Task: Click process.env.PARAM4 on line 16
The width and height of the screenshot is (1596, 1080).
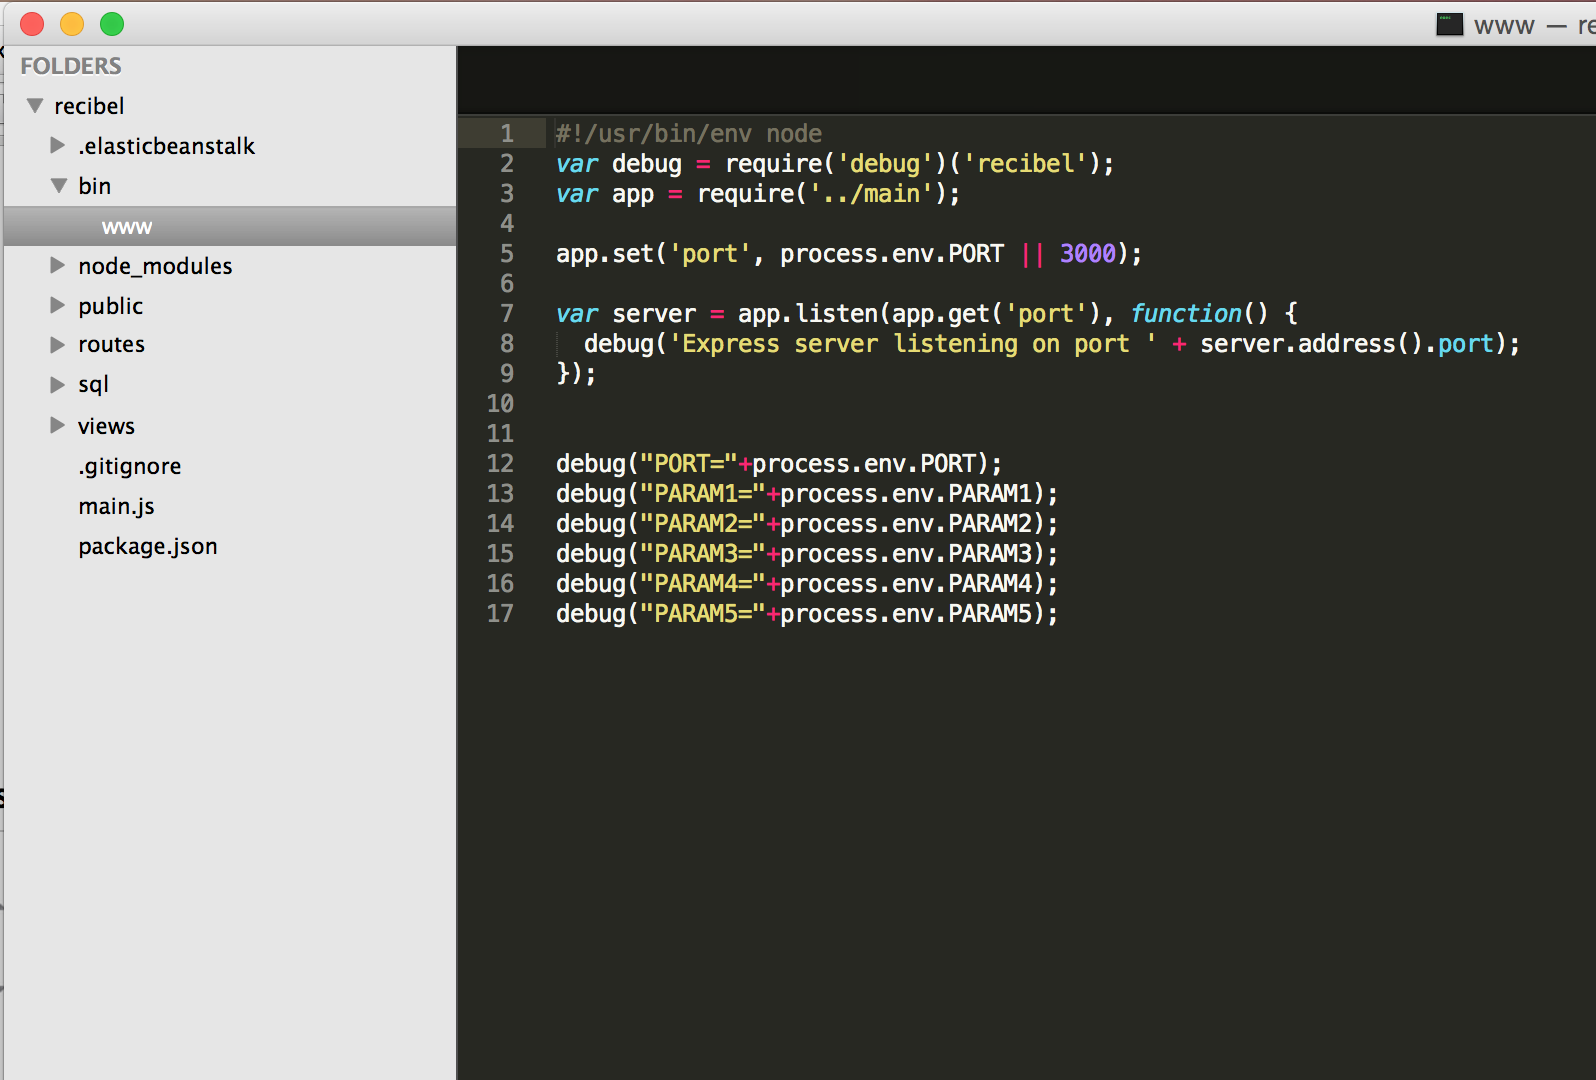Action: pyautogui.click(x=906, y=583)
